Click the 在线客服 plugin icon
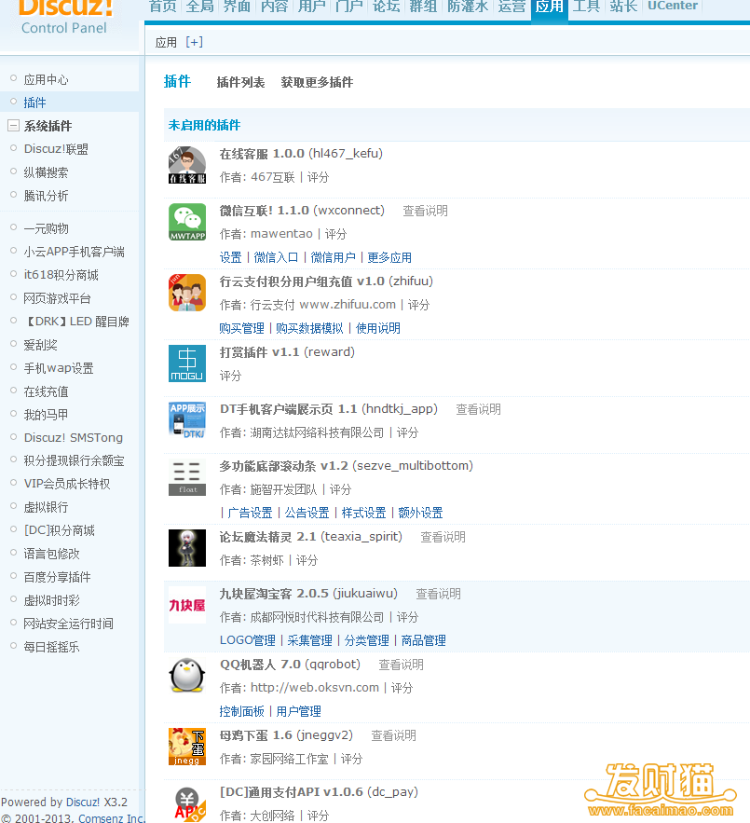750x823 pixels. 187,165
